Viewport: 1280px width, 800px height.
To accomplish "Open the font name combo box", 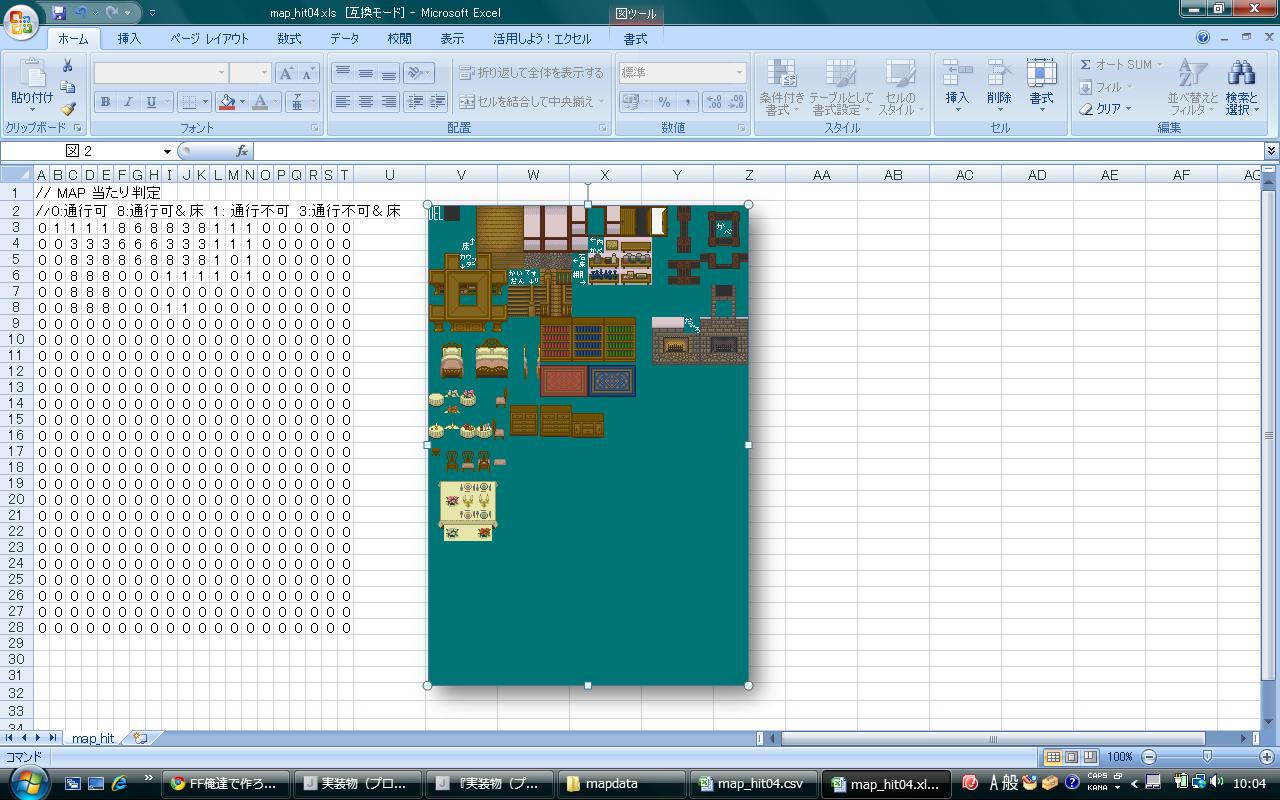I will (161, 73).
